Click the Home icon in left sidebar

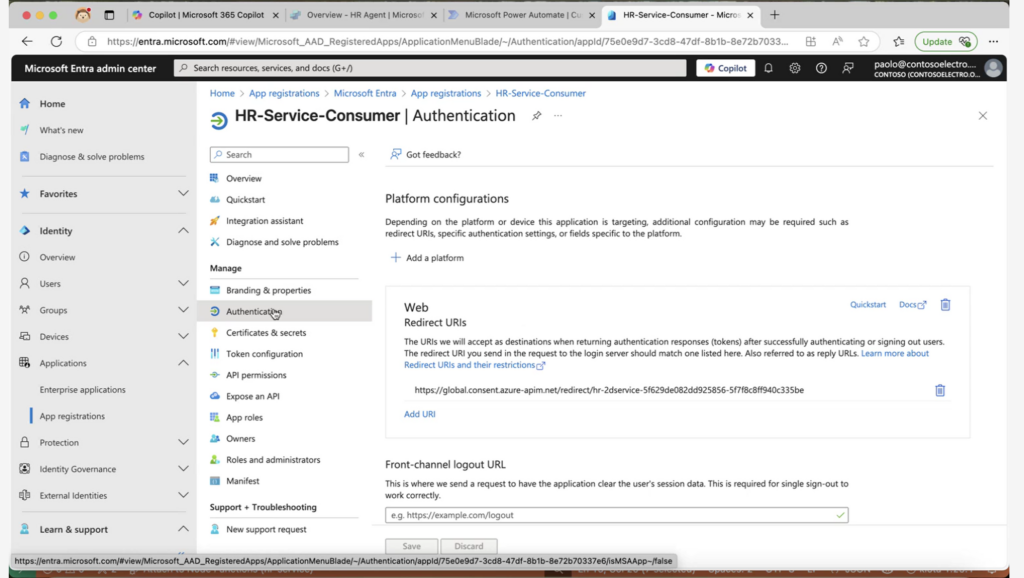coord(25,103)
